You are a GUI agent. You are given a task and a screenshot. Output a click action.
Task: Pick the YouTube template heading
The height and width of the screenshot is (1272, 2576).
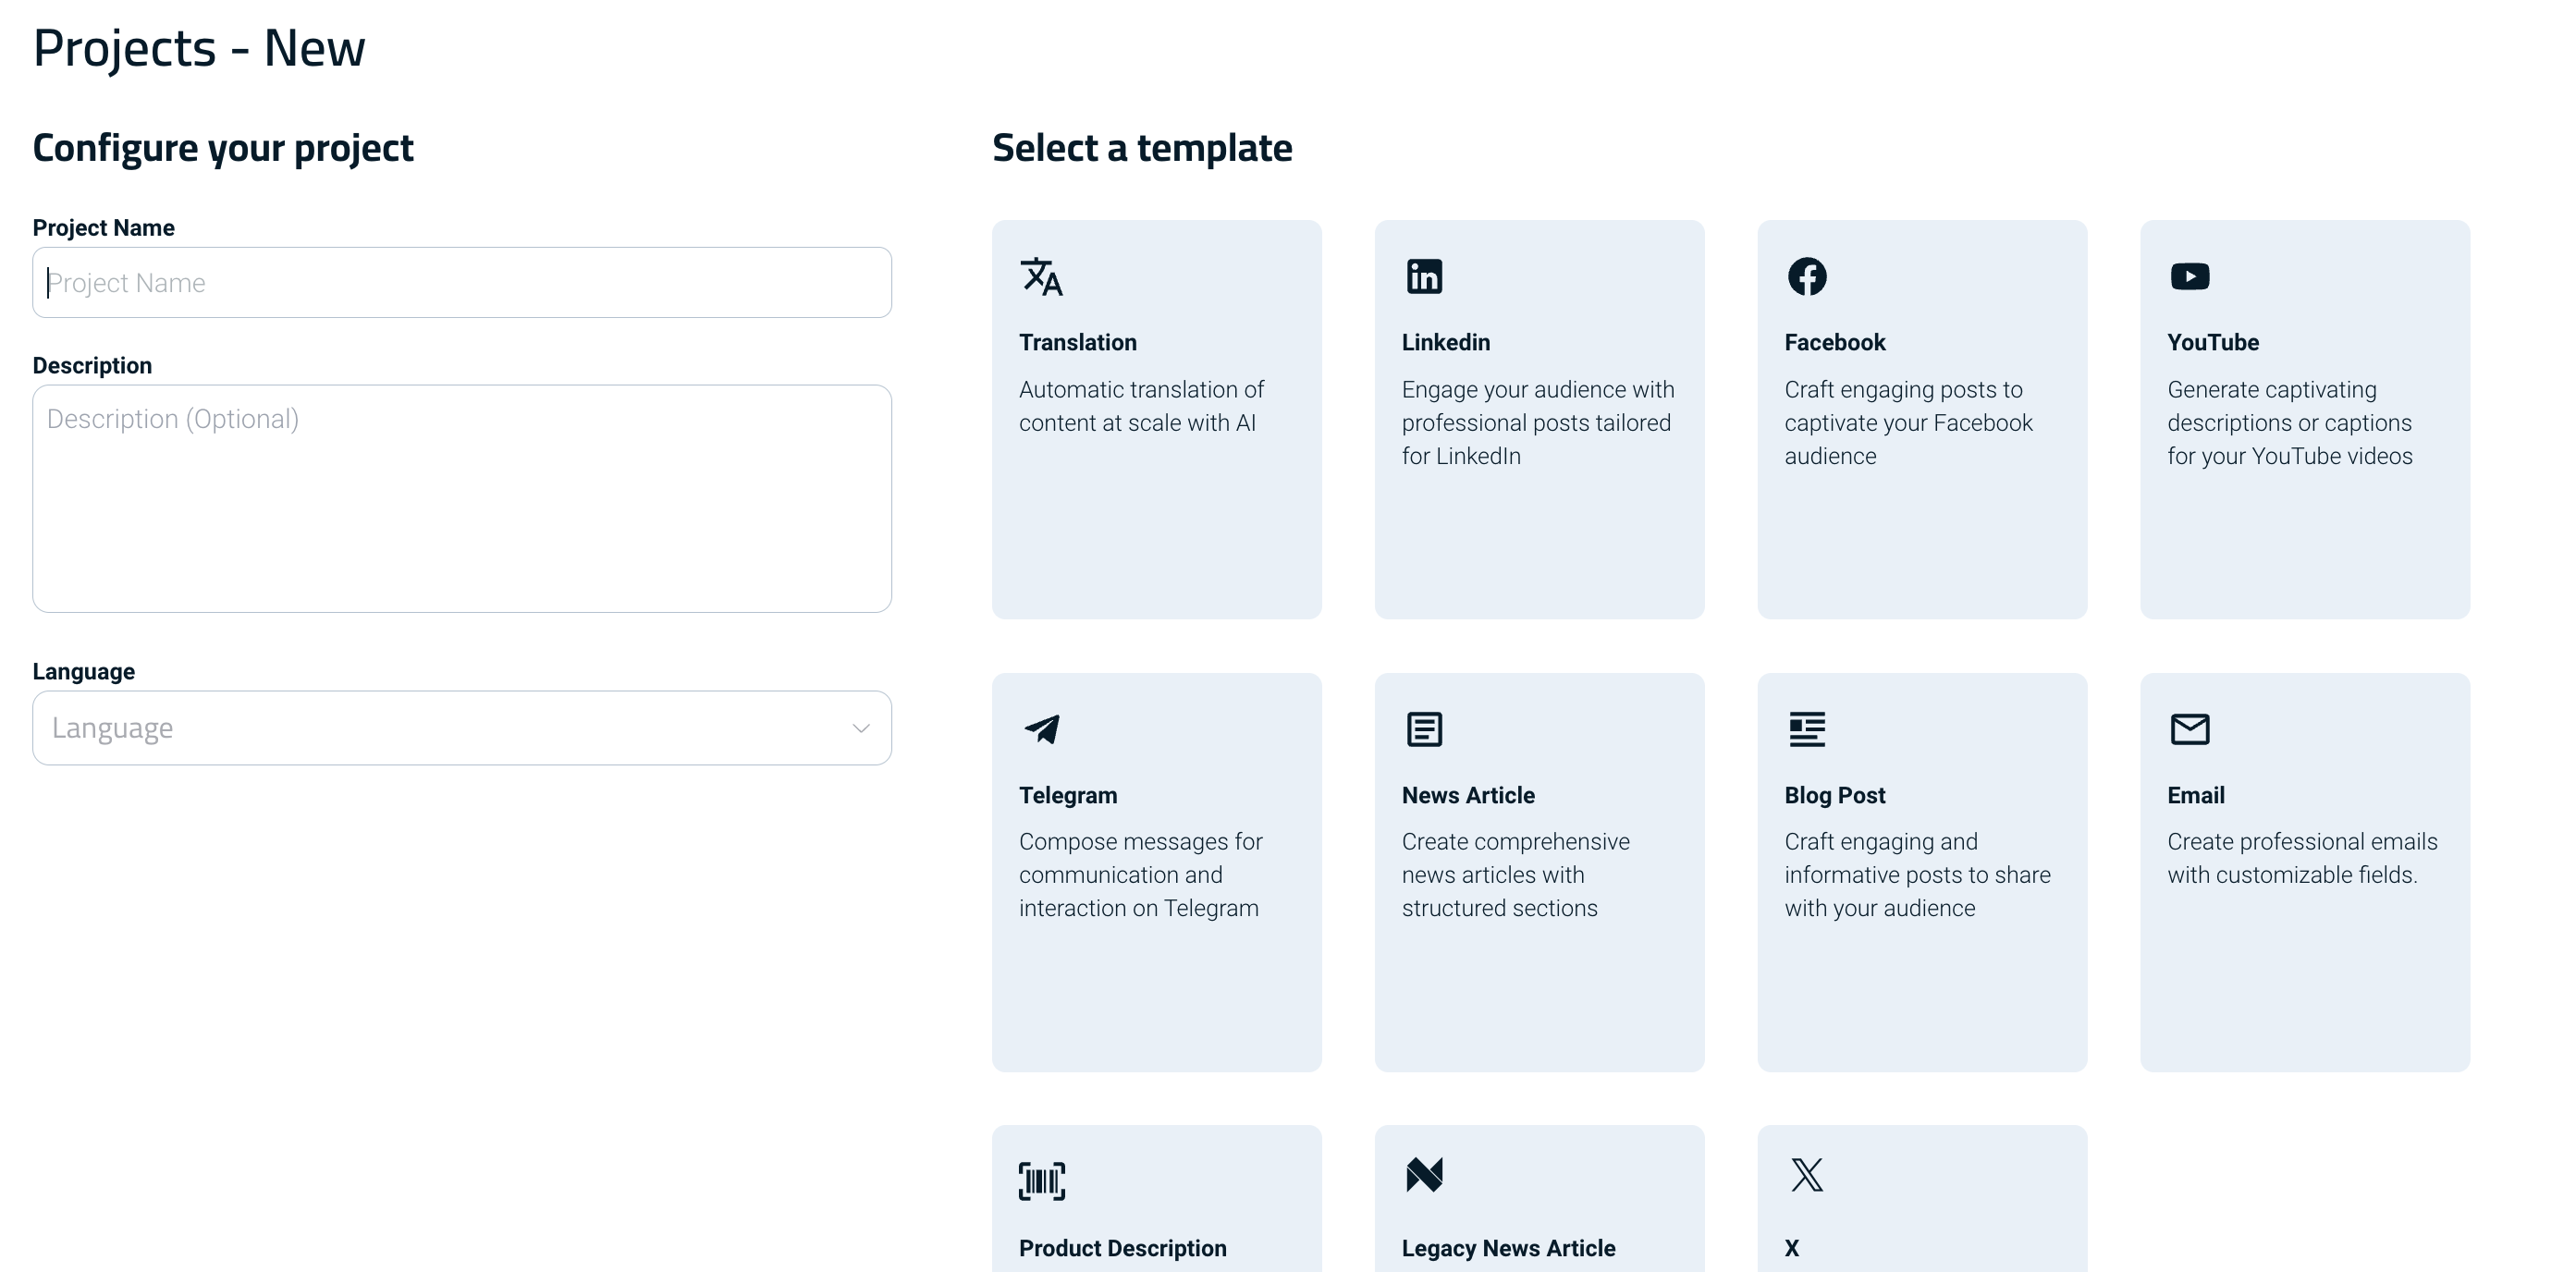tap(2213, 342)
